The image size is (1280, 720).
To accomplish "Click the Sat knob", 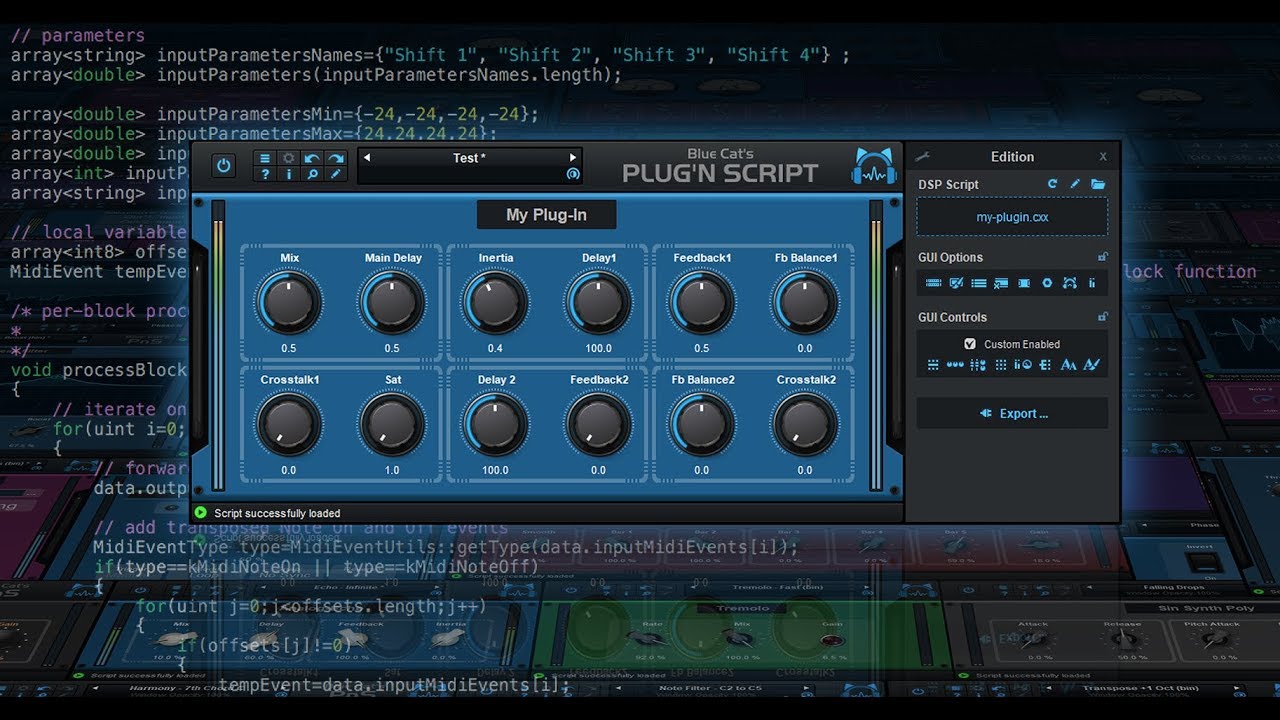I will [392, 424].
